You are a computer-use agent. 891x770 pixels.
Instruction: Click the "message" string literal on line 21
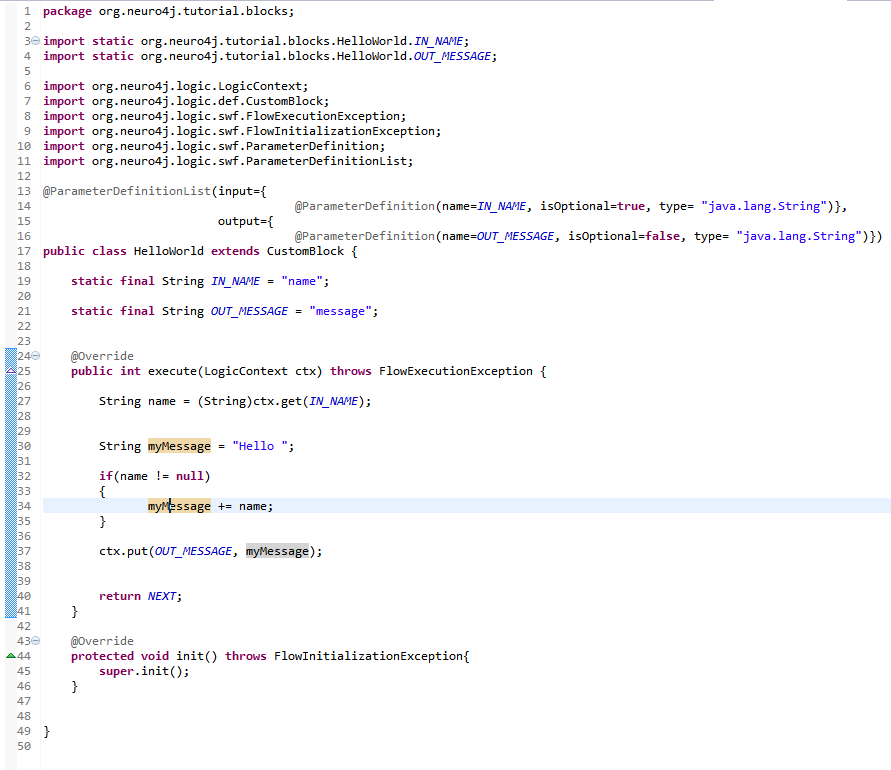point(341,311)
